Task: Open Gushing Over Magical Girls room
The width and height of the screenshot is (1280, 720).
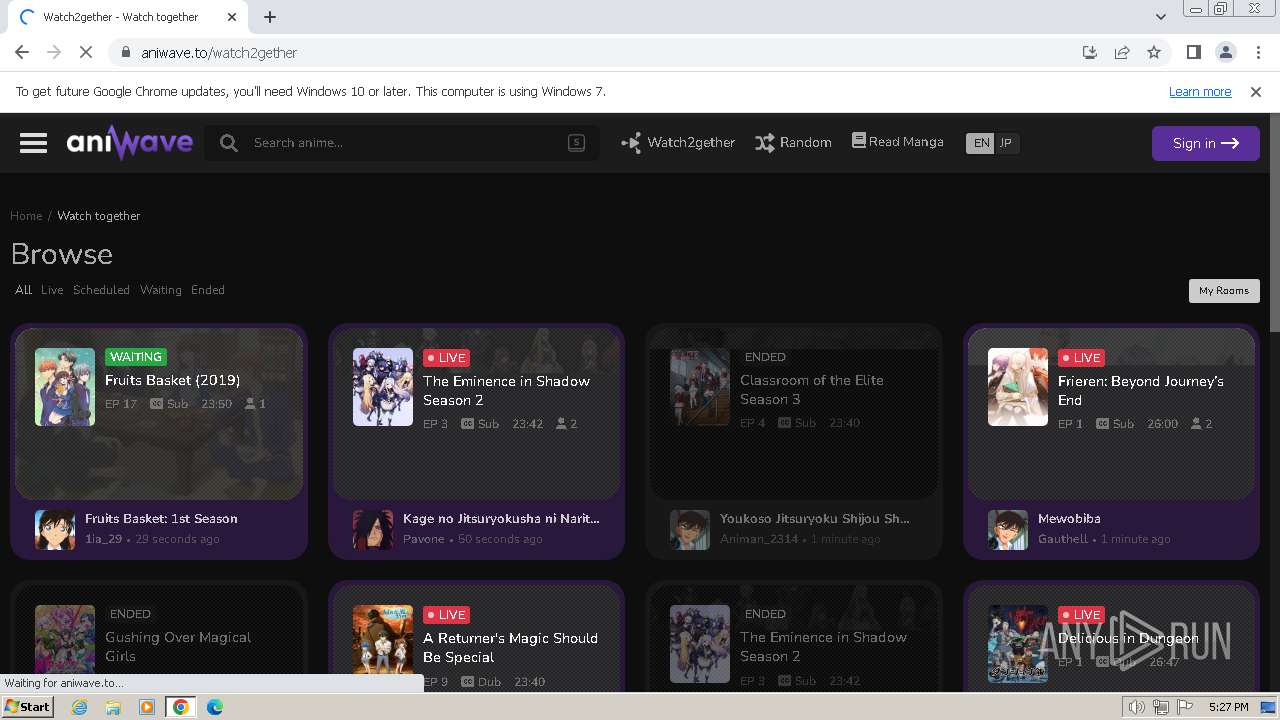Action: (x=178, y=647)
